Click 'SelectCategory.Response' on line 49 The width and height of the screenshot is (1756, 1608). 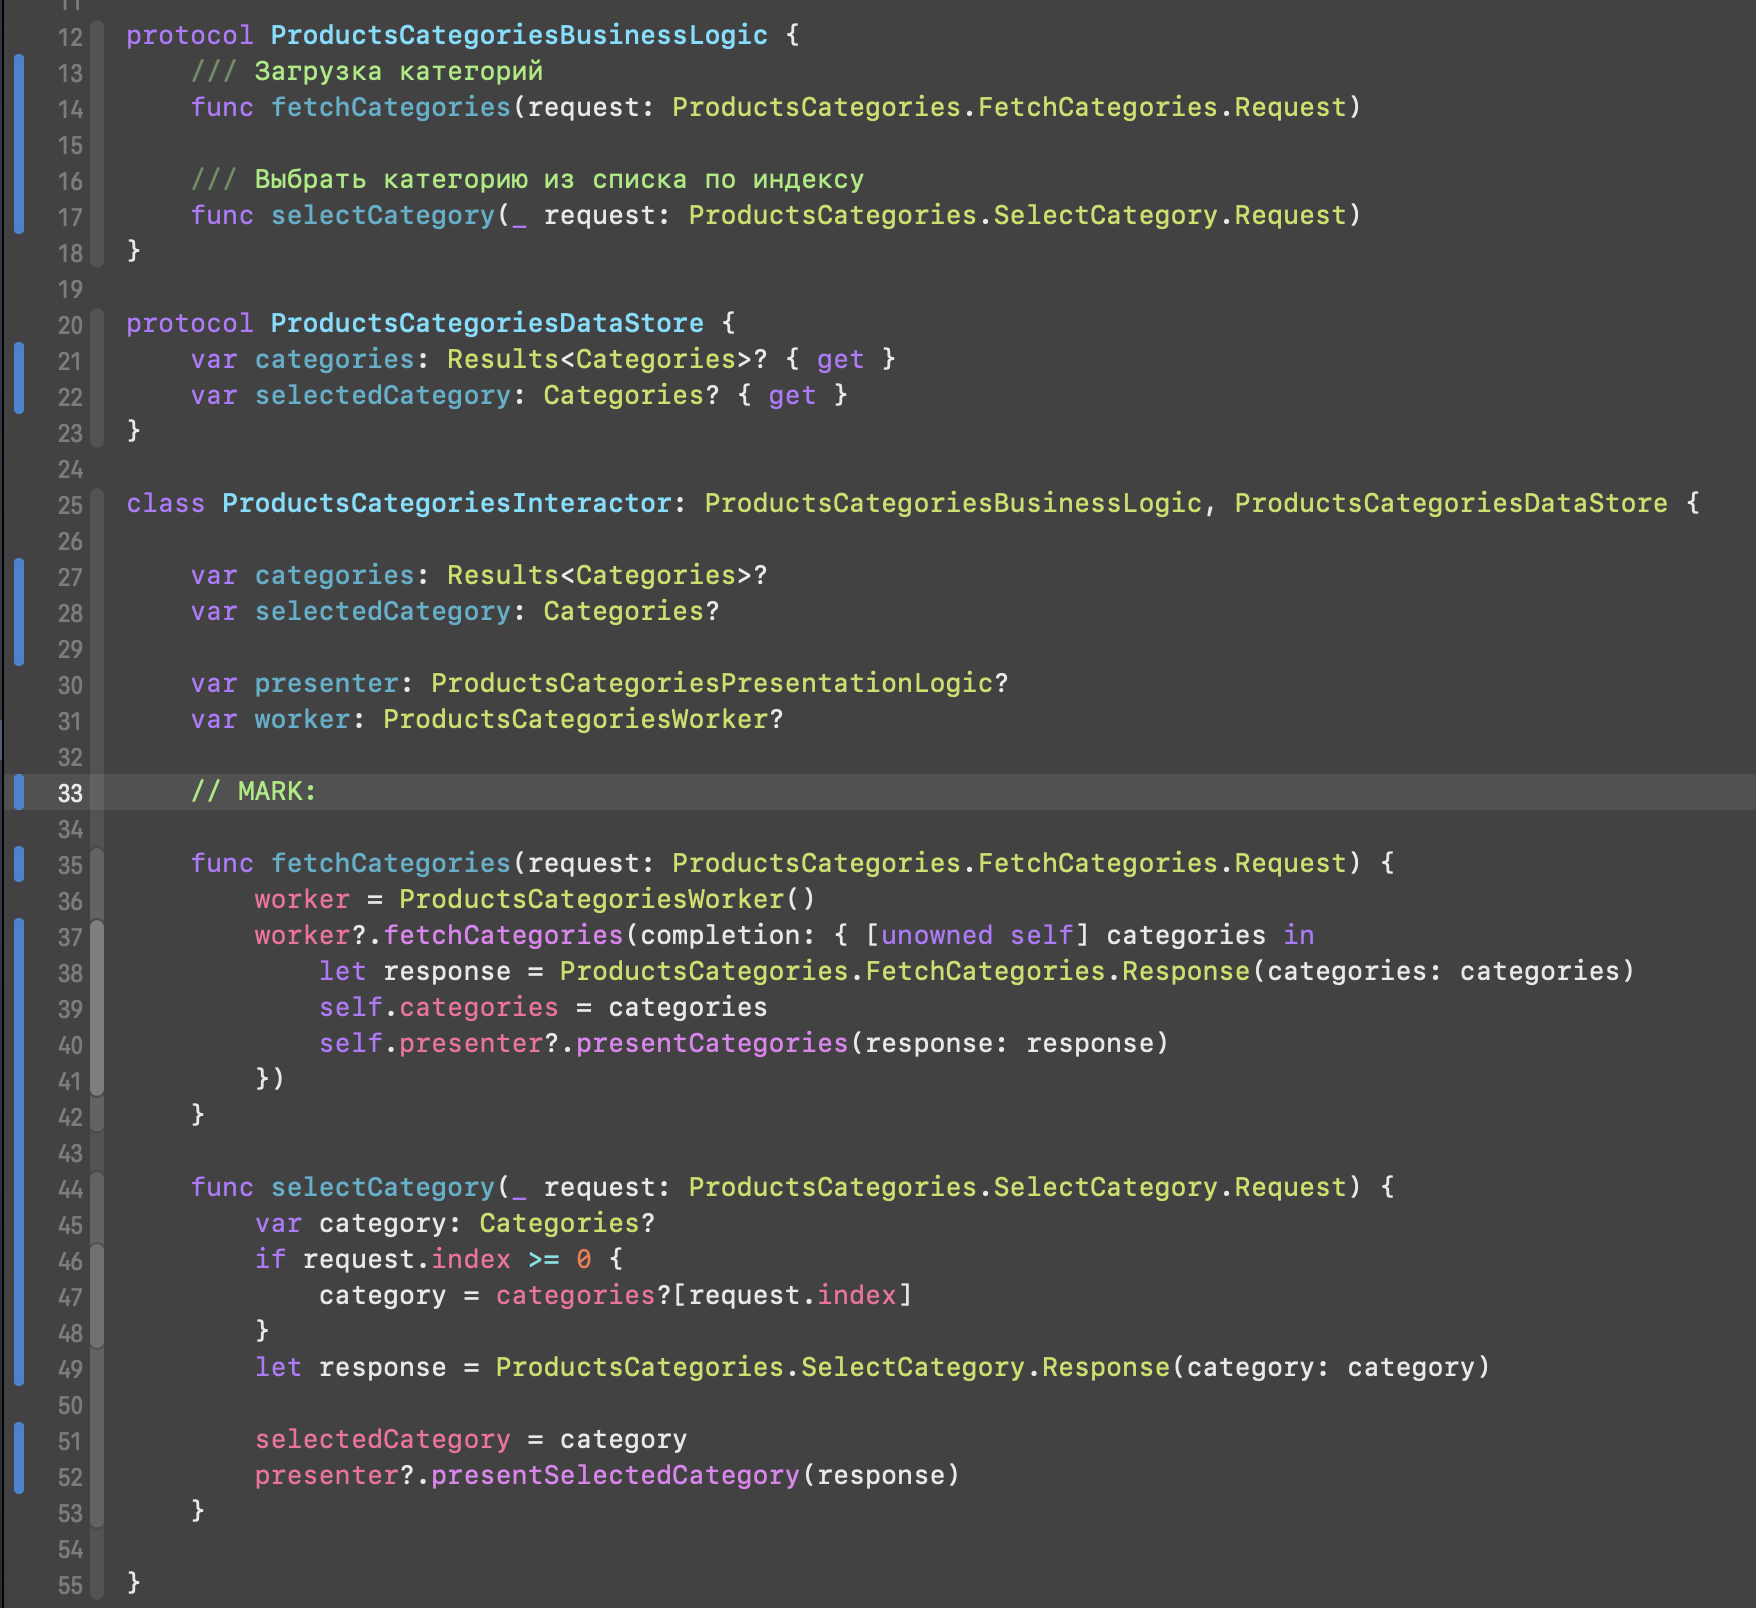point(985,1367)
